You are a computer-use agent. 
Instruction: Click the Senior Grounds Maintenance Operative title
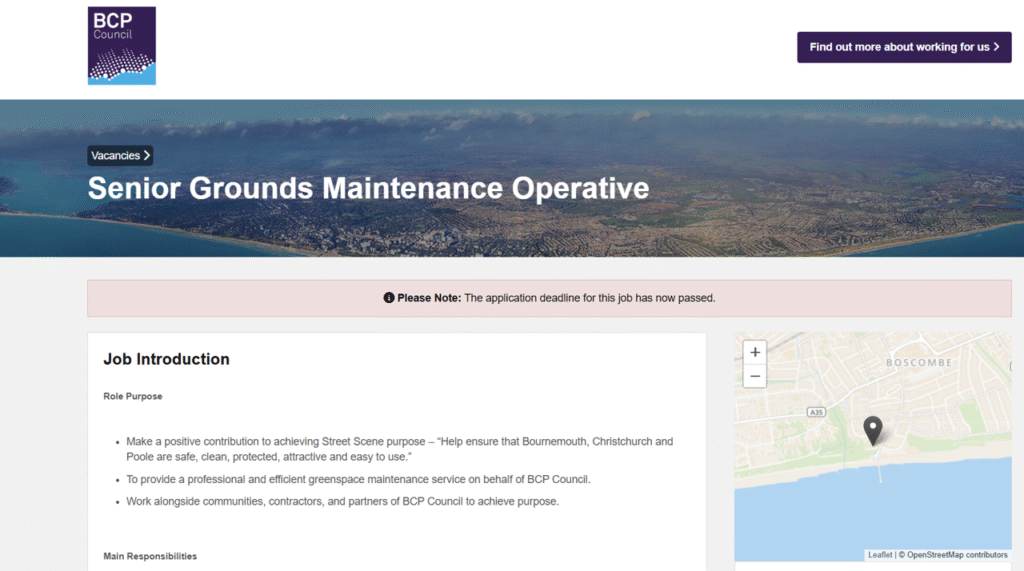click(x=368, y=188)
